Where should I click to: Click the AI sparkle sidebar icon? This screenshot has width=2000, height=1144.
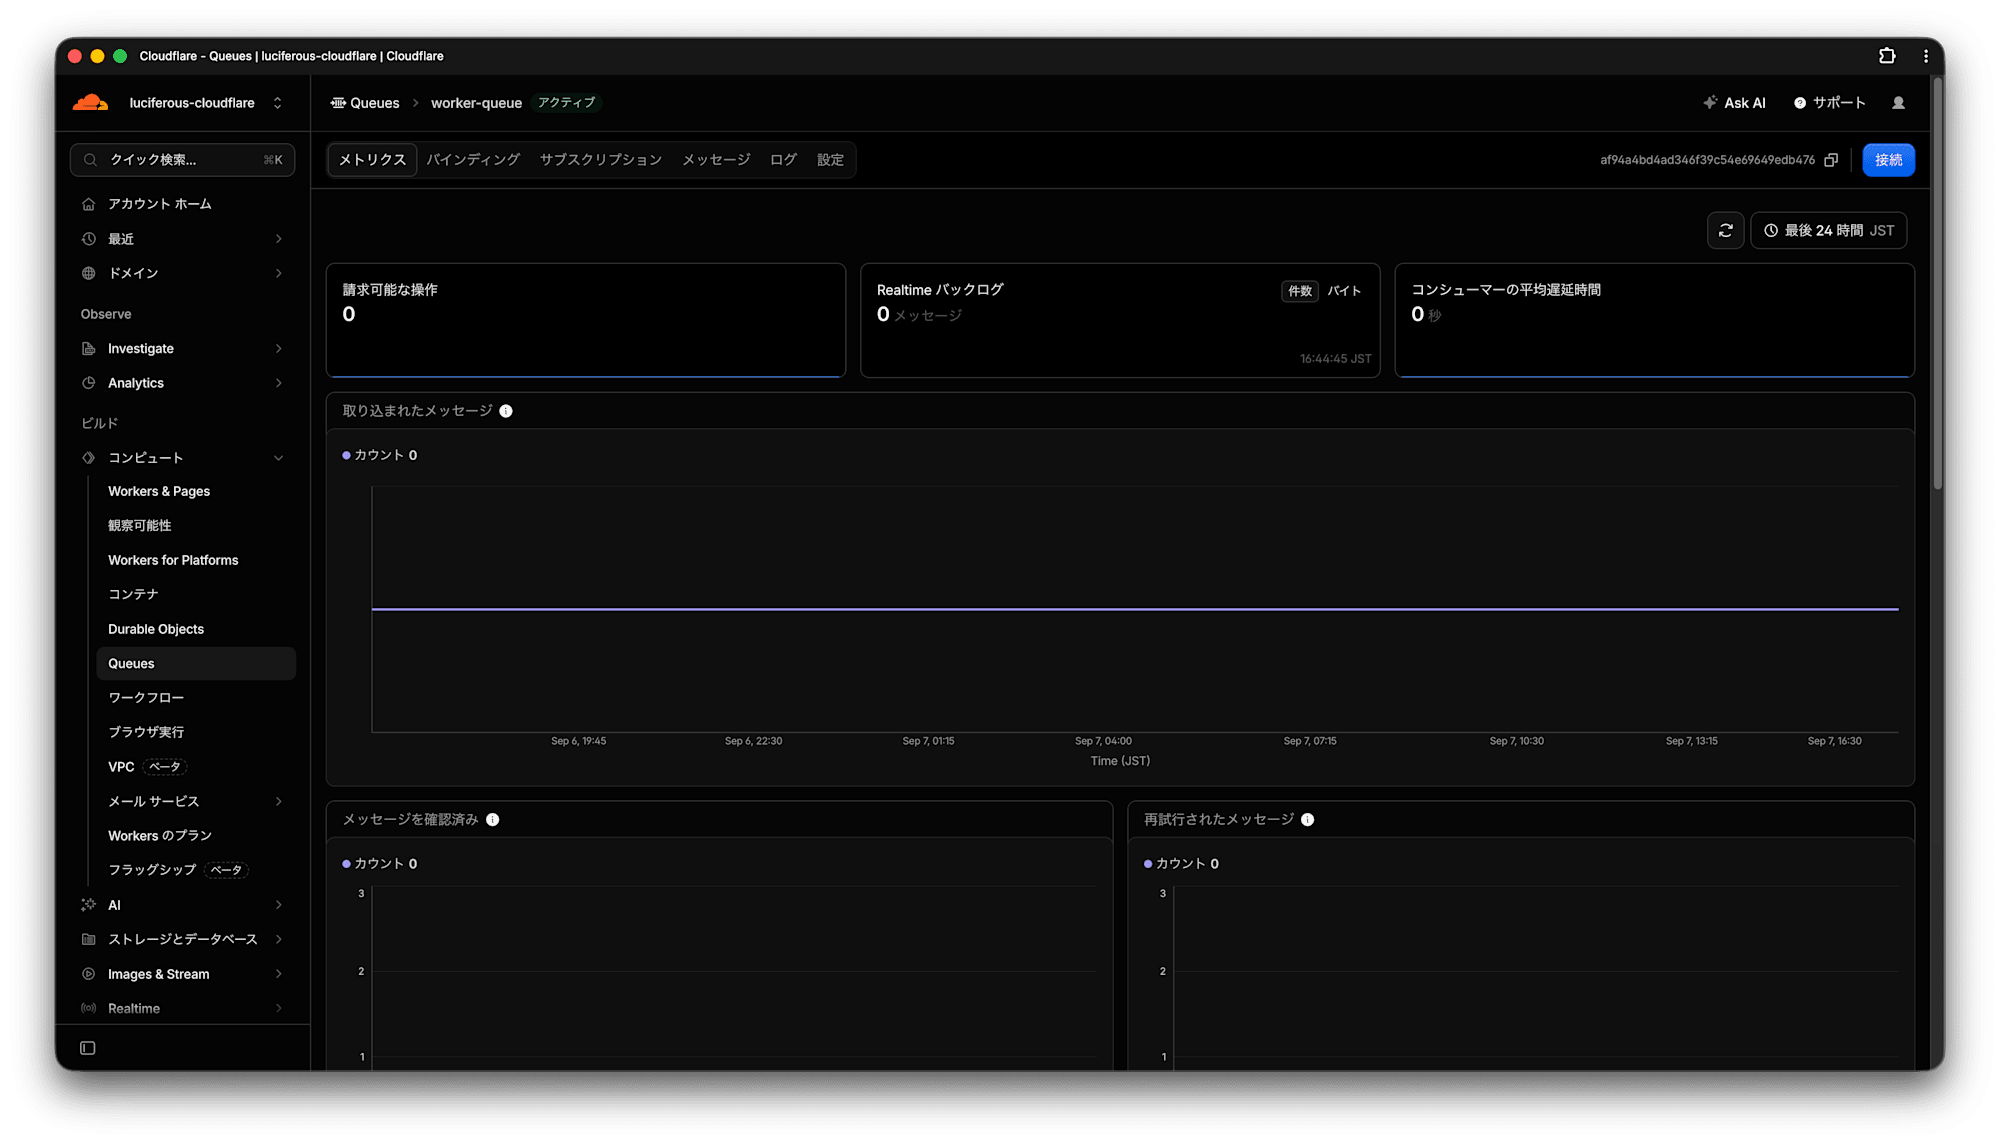(89, 905)
